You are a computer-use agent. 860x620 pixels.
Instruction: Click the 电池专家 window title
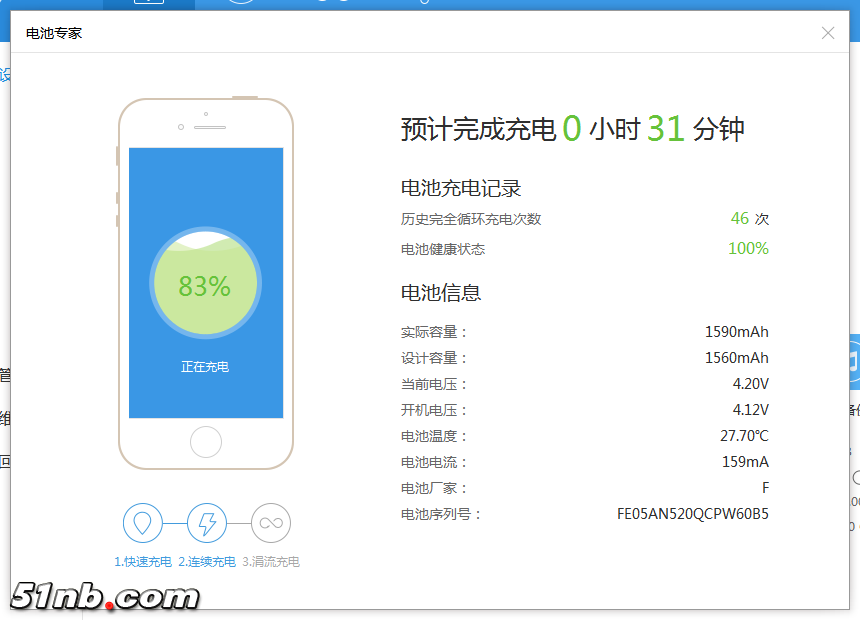(54, 33)
